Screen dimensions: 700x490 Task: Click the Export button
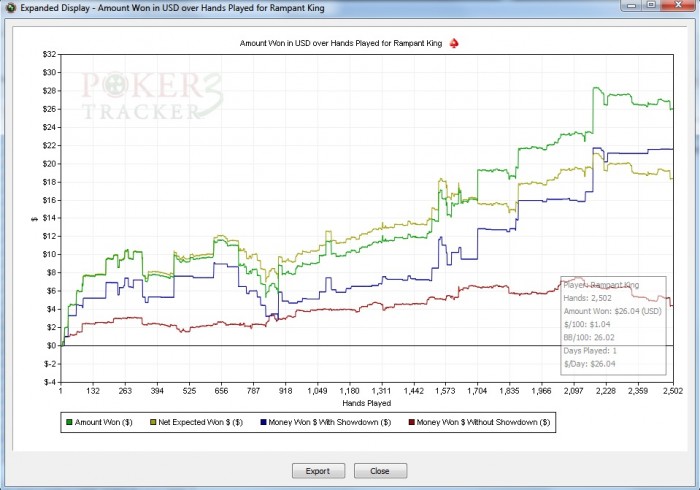(x=318, y=471)
